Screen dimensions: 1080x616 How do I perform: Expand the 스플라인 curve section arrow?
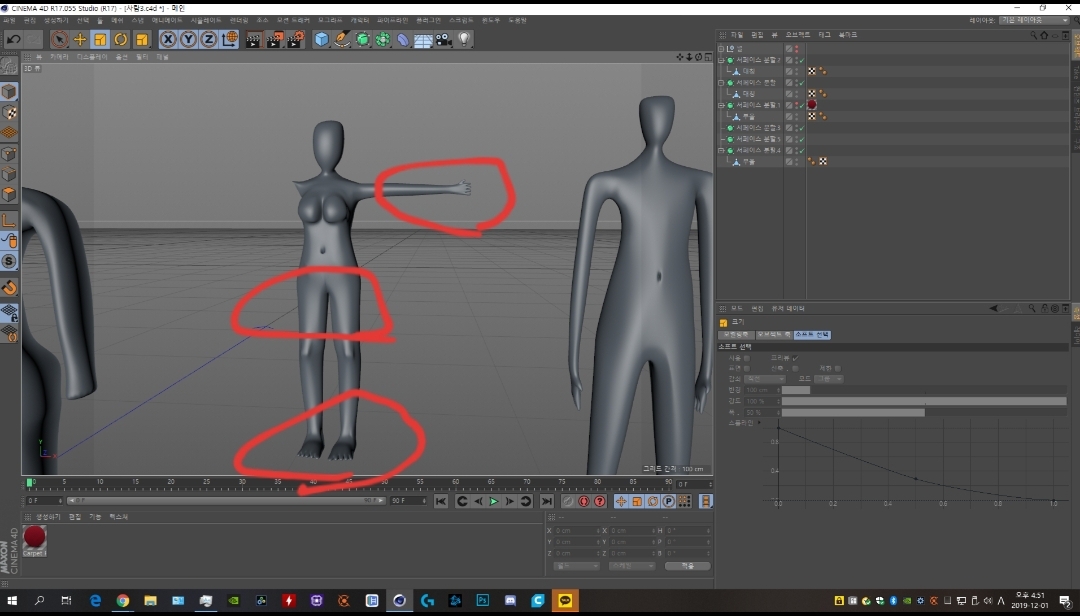(759, 423)
